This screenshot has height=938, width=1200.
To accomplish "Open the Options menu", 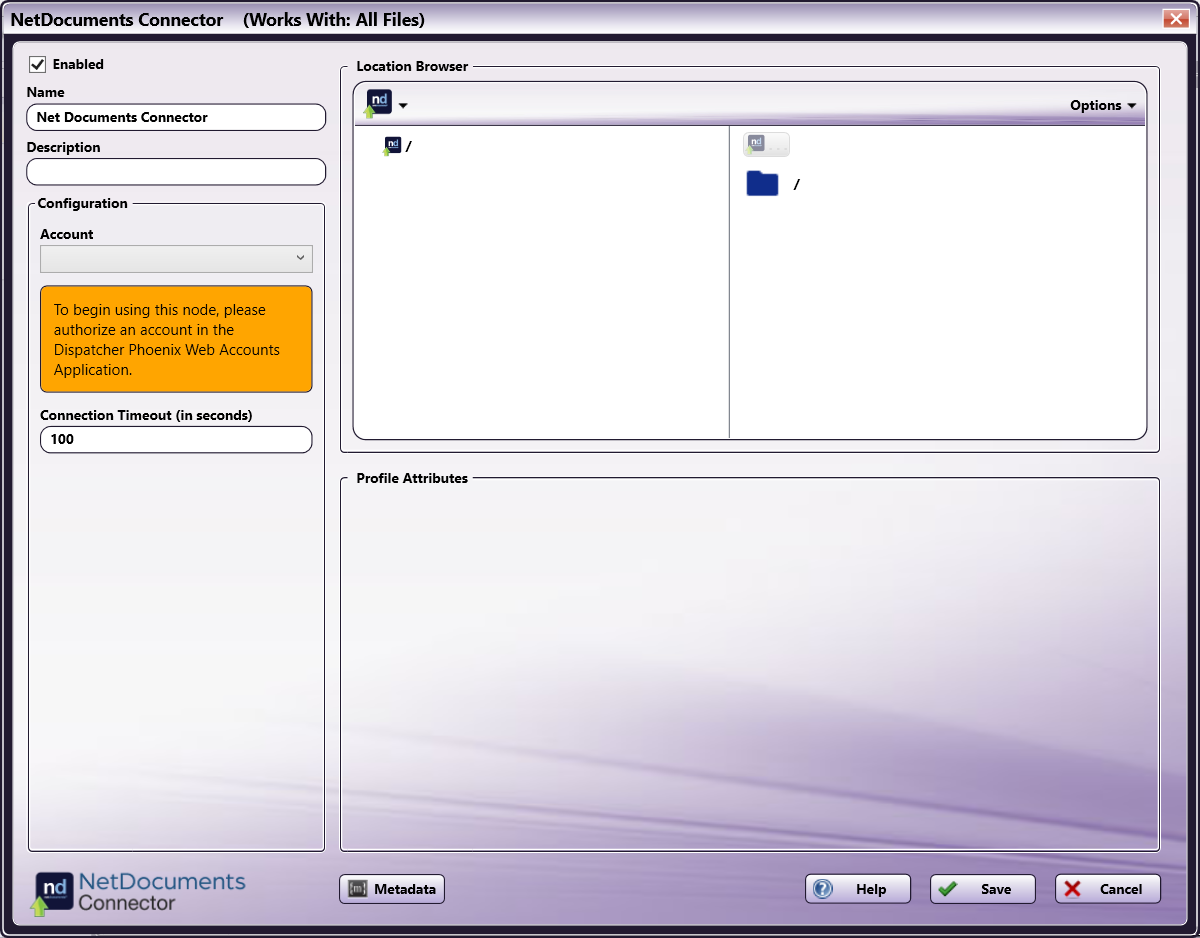I will coord(1102,105).
